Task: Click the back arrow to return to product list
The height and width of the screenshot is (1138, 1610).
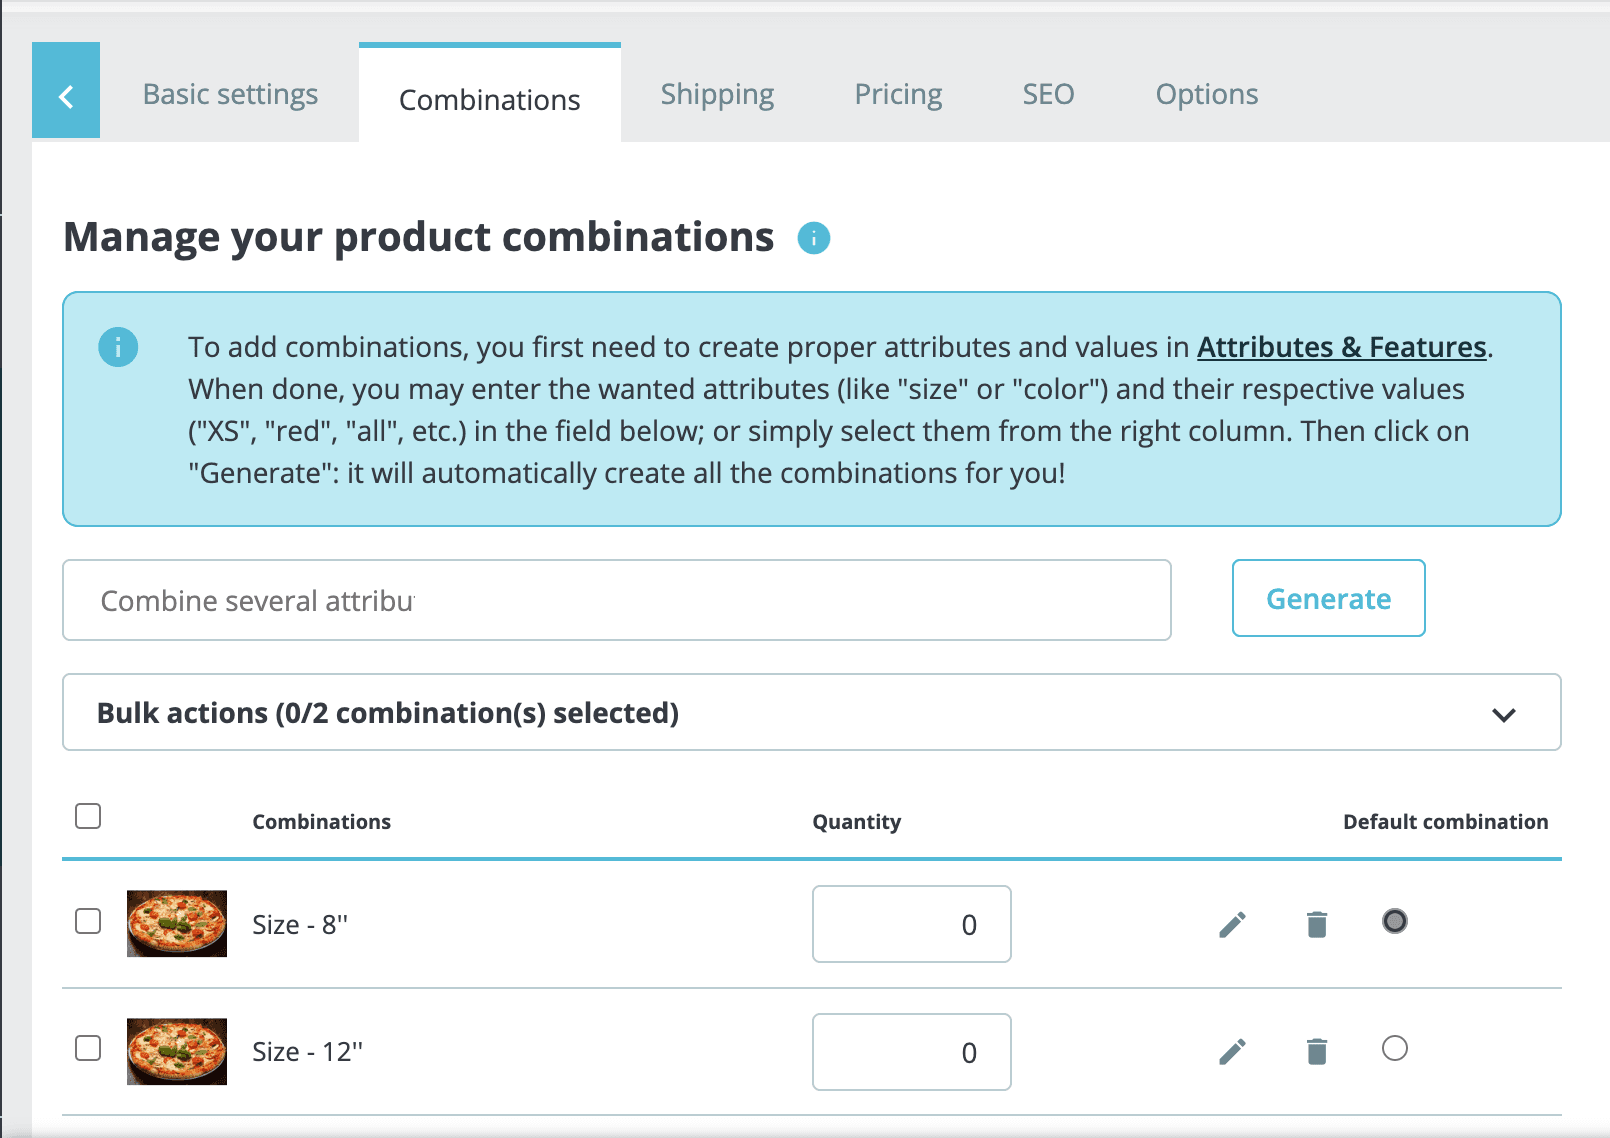Action: coord(65,96)
